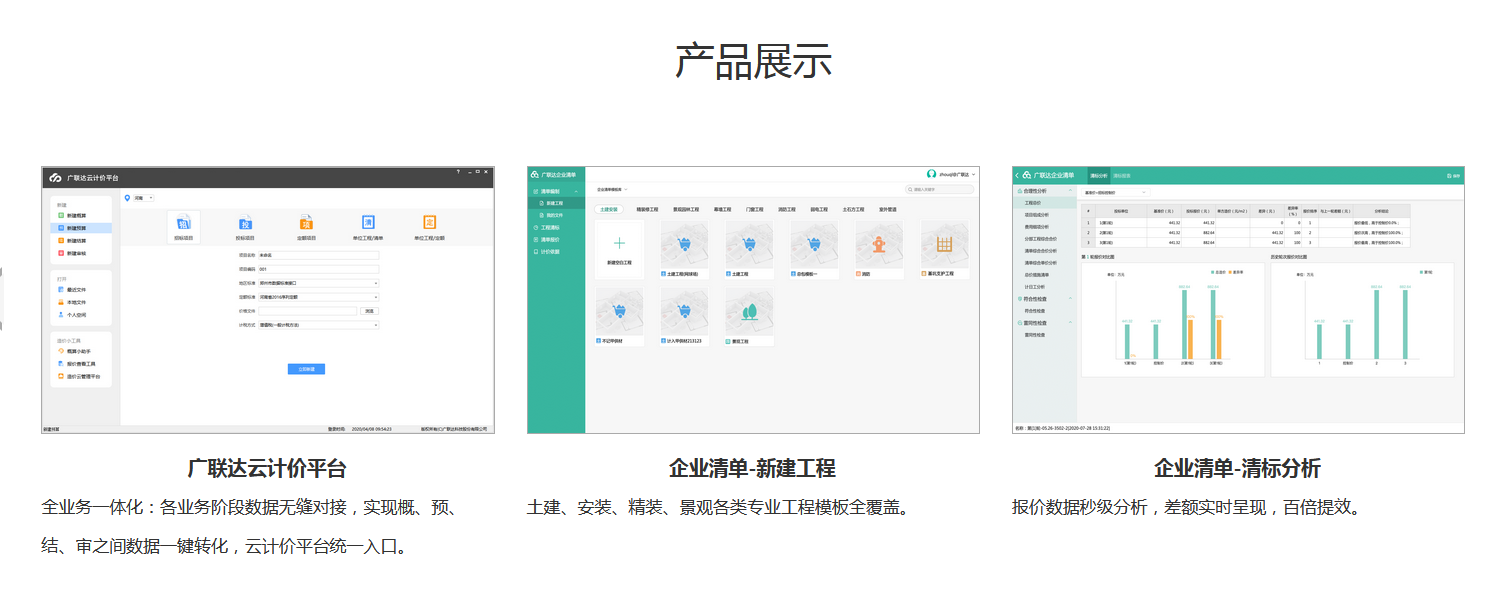Select the orange 定额项目 icon

306,223
